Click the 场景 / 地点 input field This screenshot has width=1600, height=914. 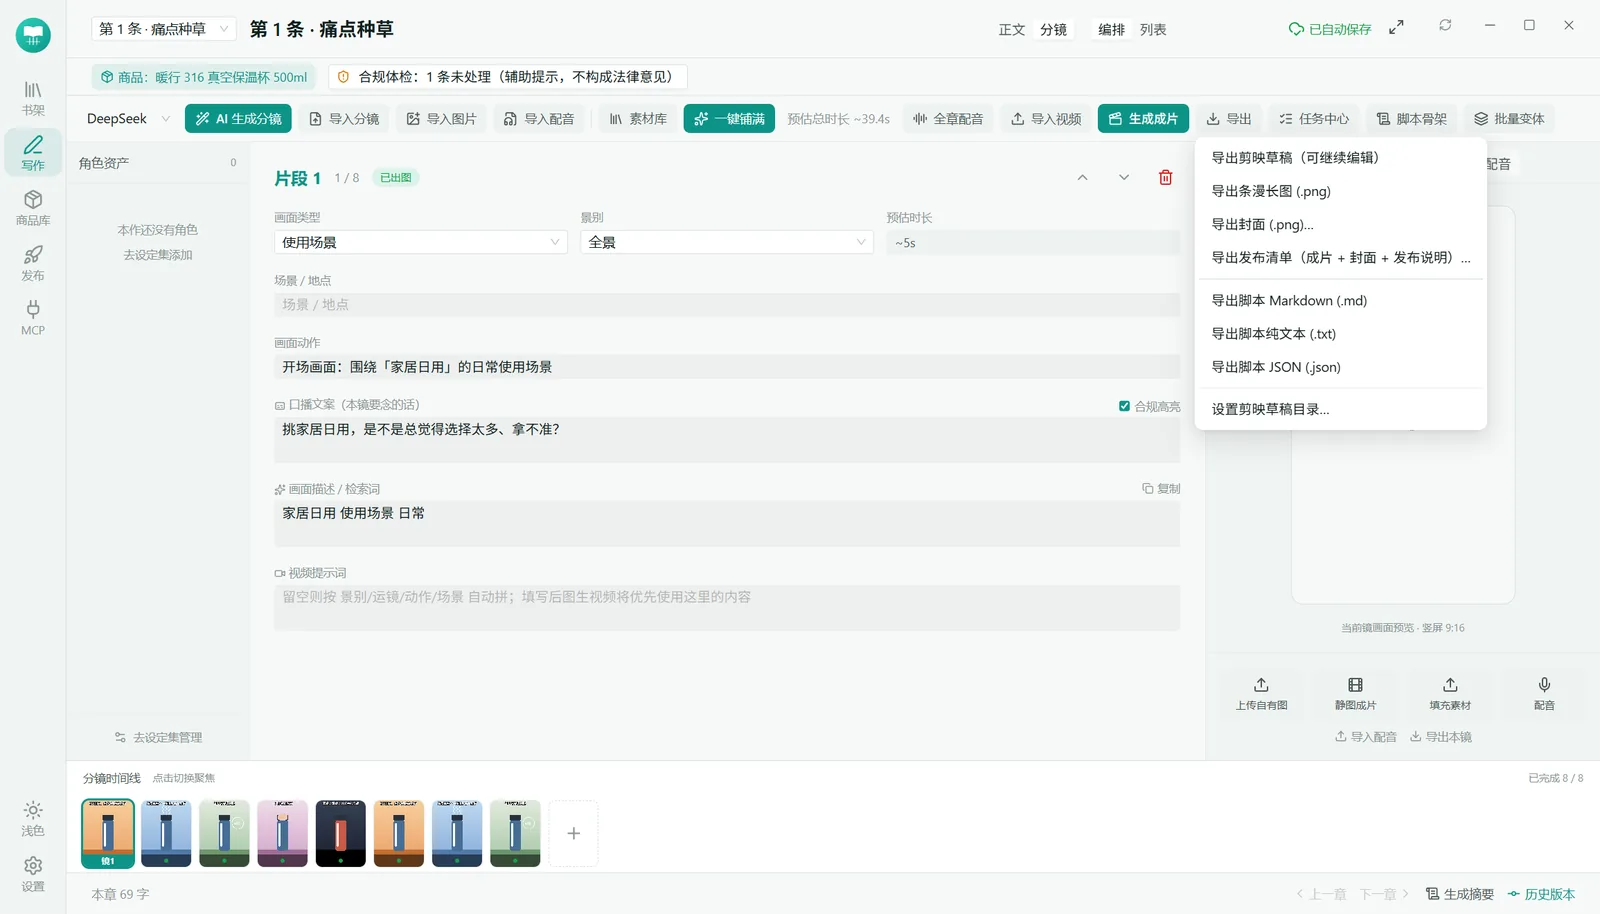click(x=727, y=304)
